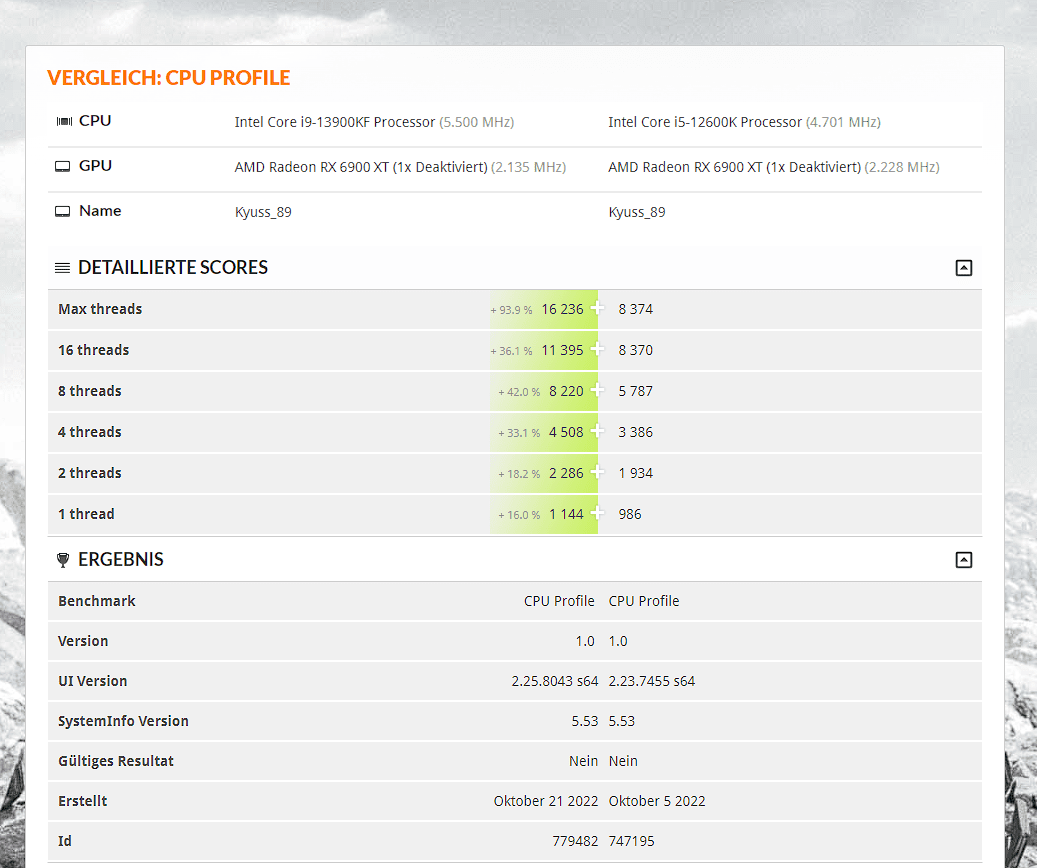Click the +93.9 % difference label

click(x=511, y=310)
